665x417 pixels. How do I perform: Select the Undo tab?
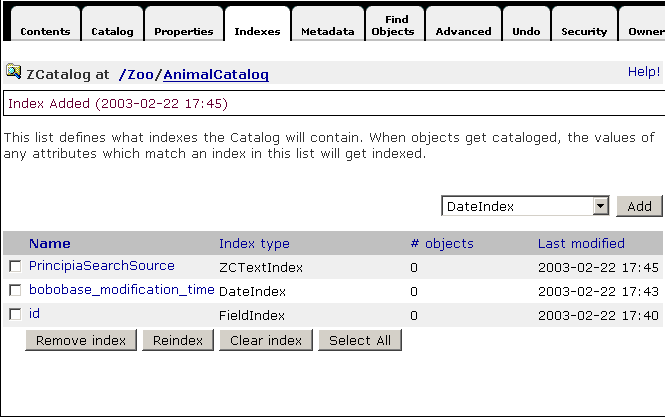526,31
